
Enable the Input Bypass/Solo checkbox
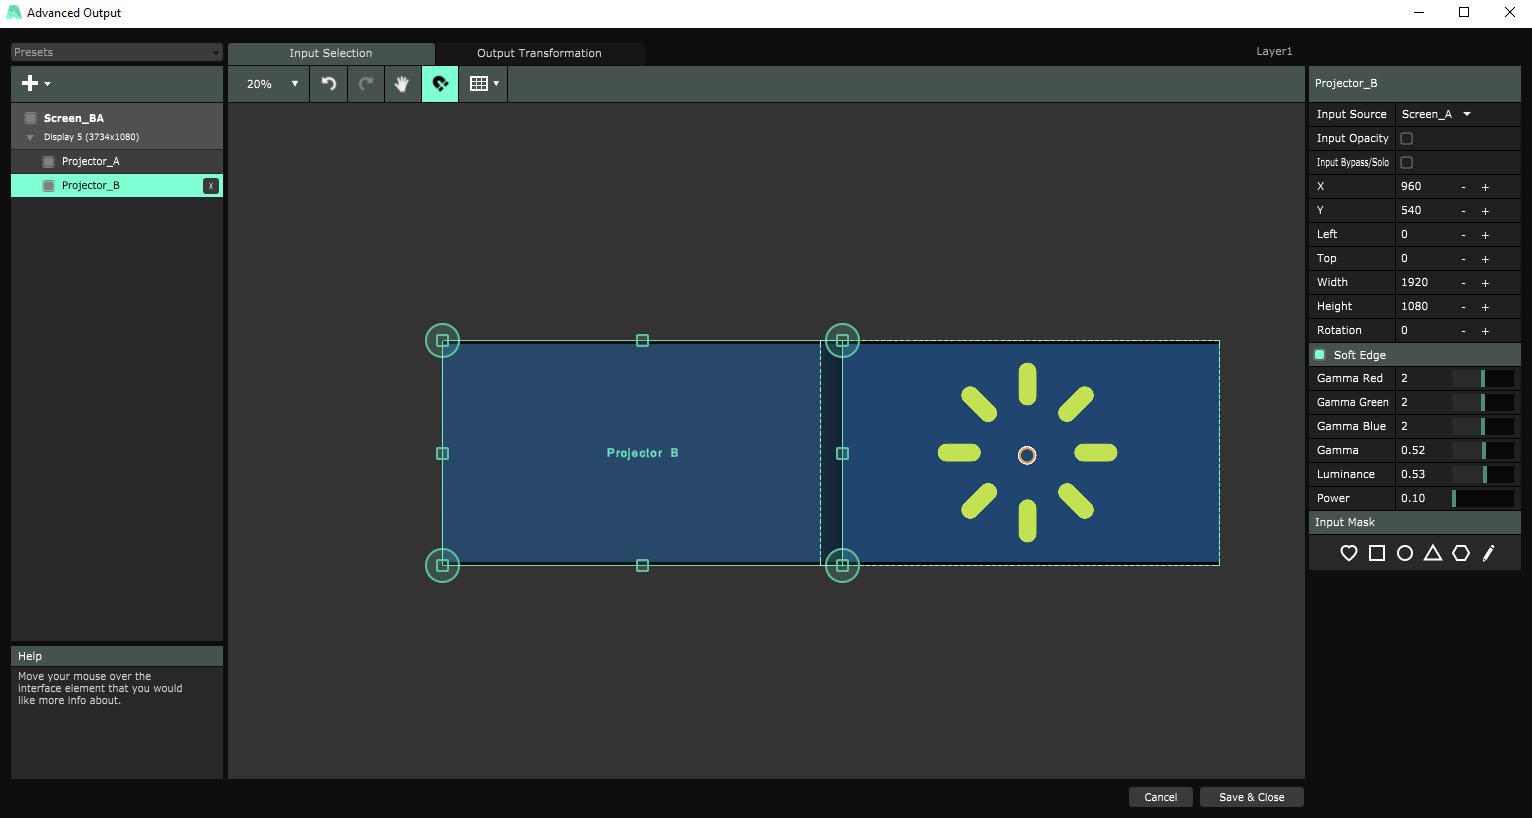1406,163
